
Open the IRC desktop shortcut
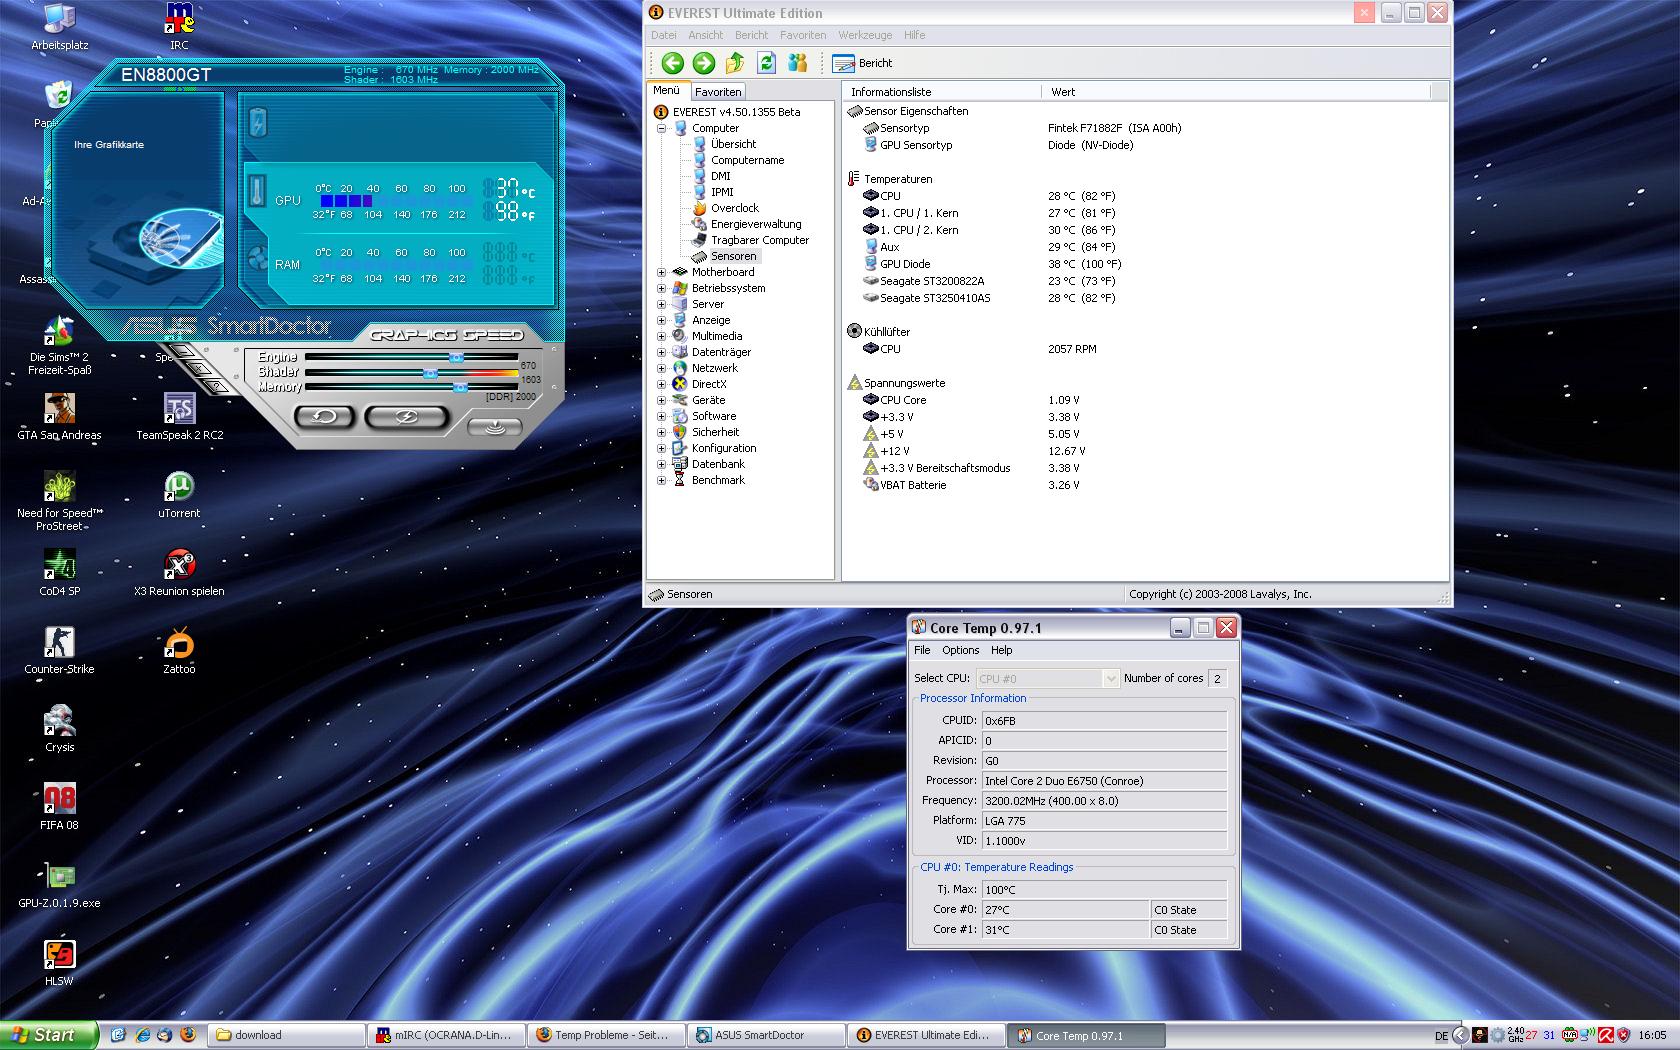[180, 27]
